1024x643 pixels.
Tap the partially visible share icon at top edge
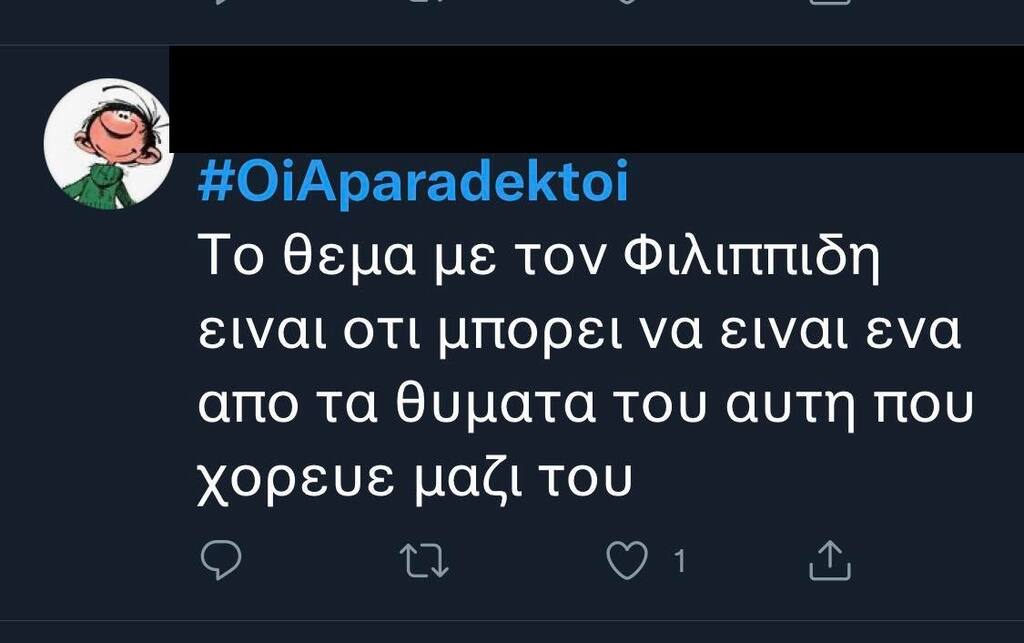coord(829,3)
